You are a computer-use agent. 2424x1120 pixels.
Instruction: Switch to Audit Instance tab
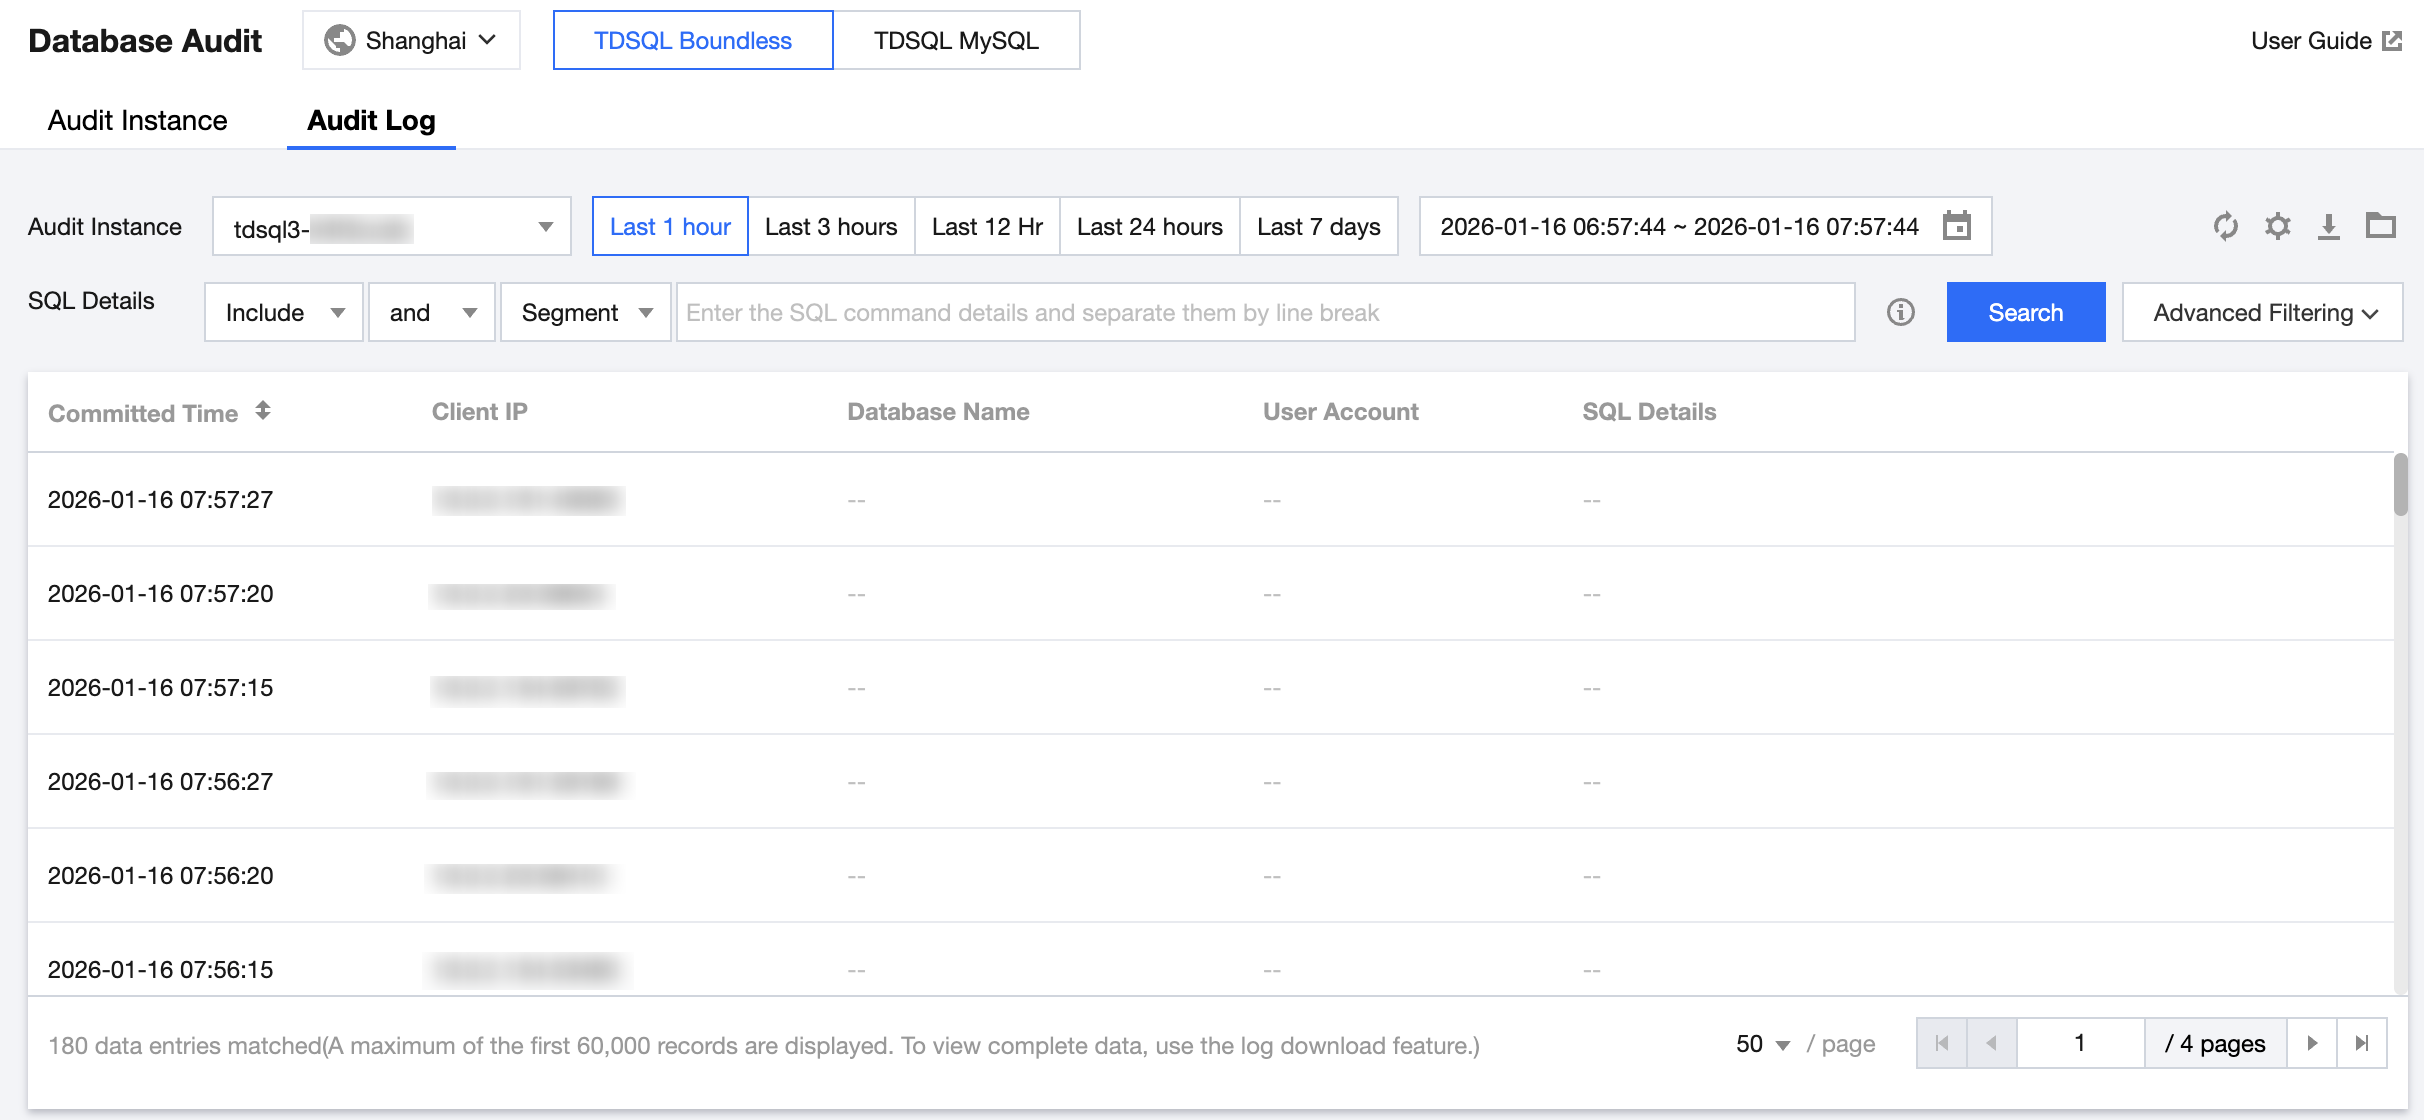[138, 121]
